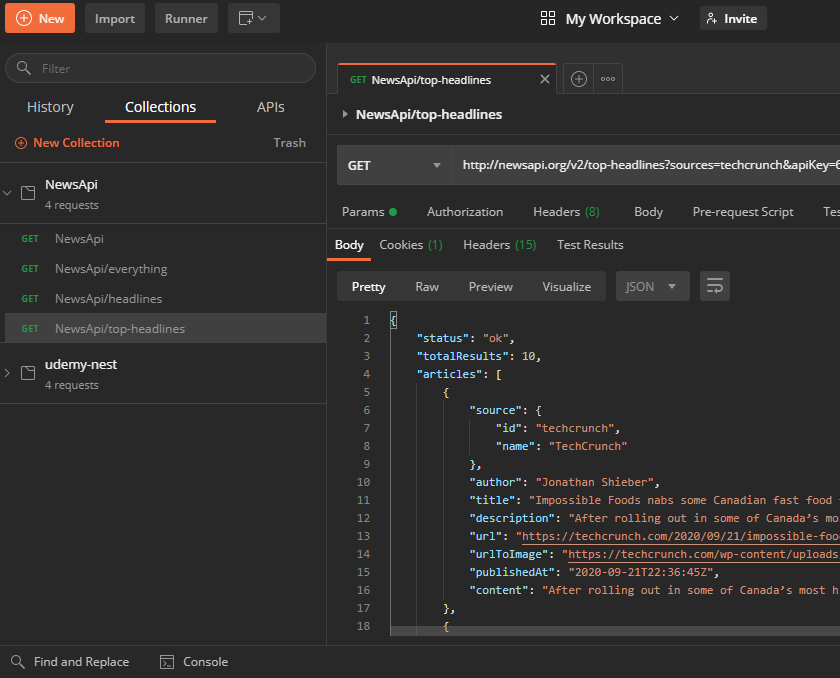840x678 pixels.
Task: Click the magnifier icon in Filter box
Action: click(x=24, y=67)
